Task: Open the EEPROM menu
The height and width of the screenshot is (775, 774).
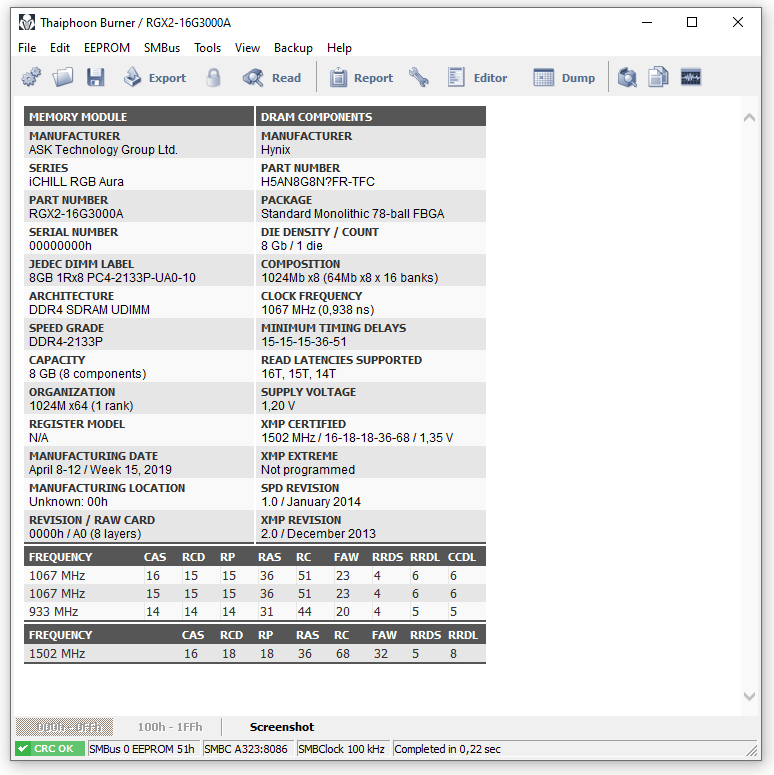Action: click(x=107, y=48)
